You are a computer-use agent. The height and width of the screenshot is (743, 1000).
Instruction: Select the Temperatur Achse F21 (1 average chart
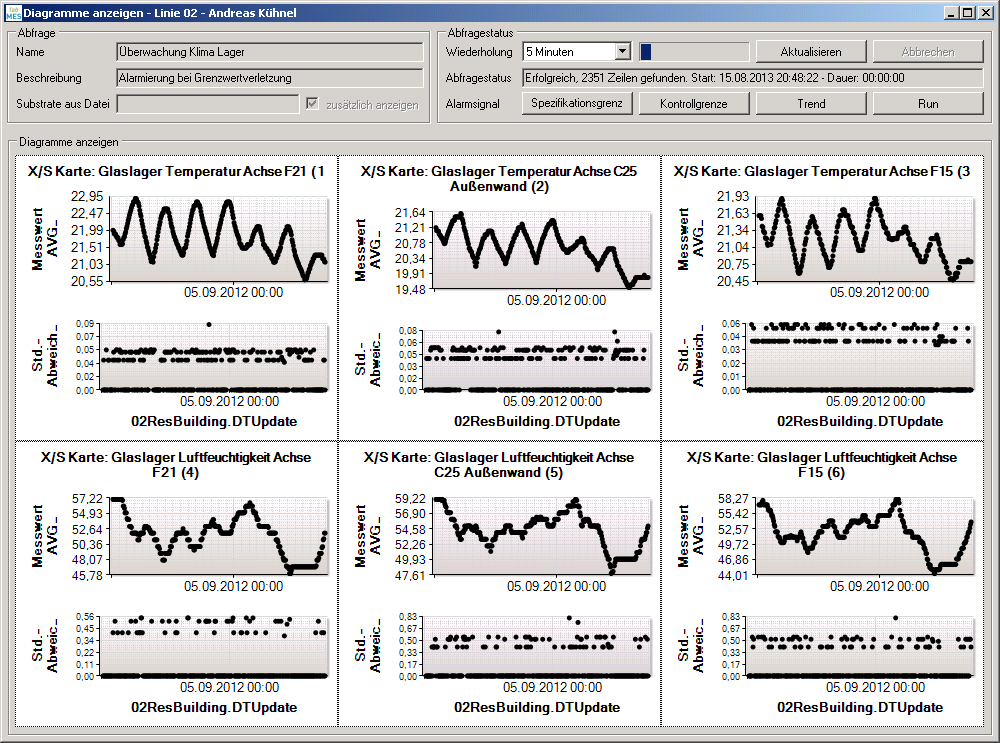pyautogui.click(x=218, y=238)
